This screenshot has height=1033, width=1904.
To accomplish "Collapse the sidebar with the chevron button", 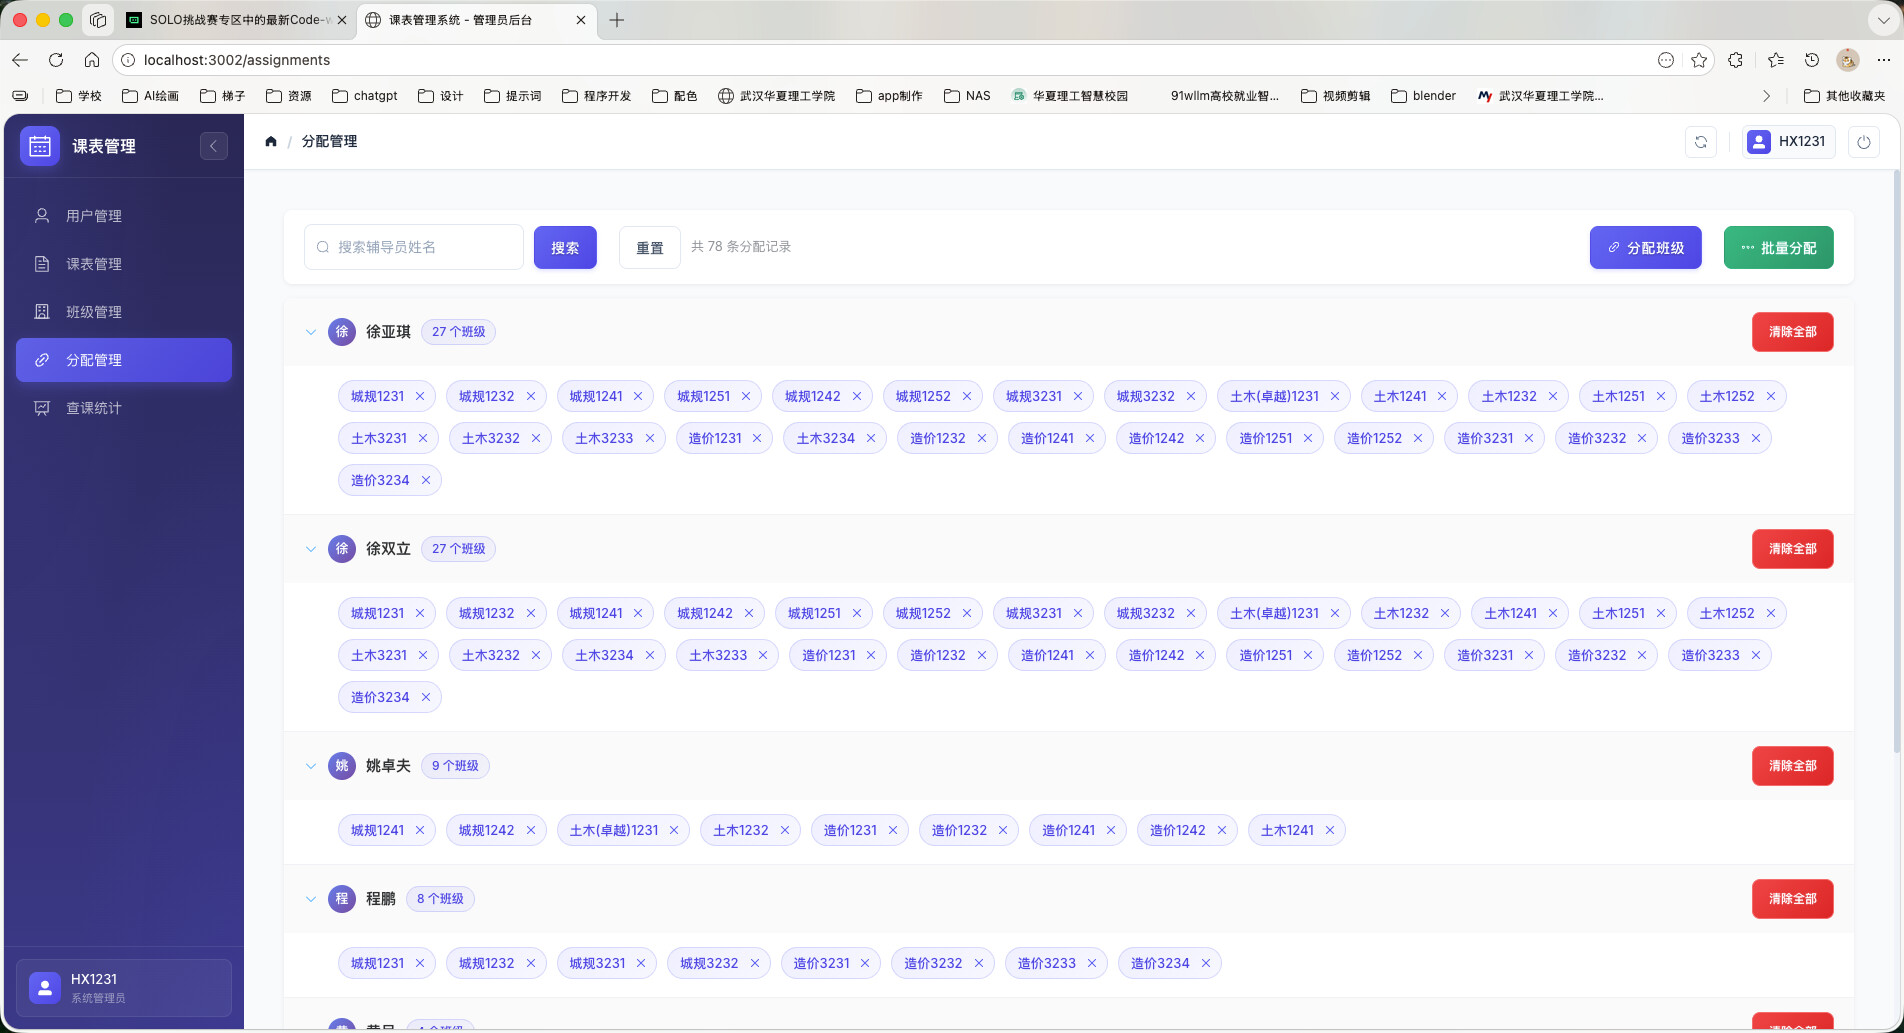I will pyautogui.click(x=213, y=146).
